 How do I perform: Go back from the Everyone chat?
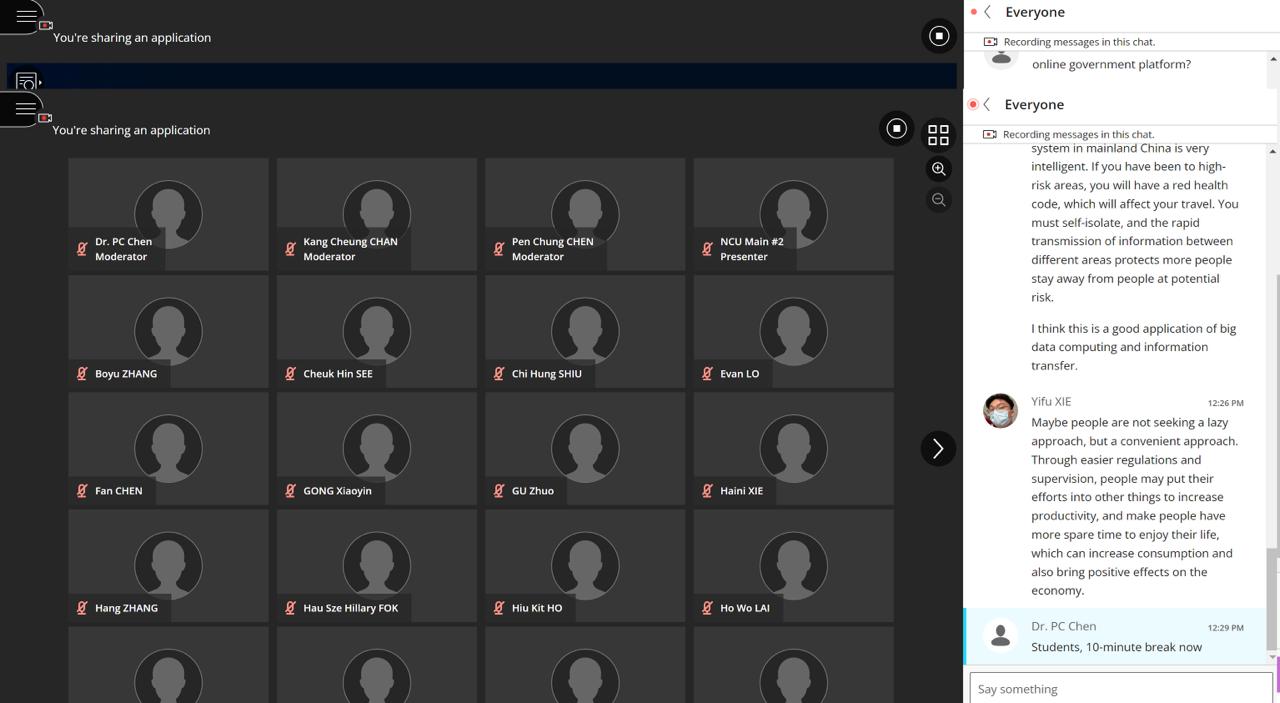tap(987, 104)
